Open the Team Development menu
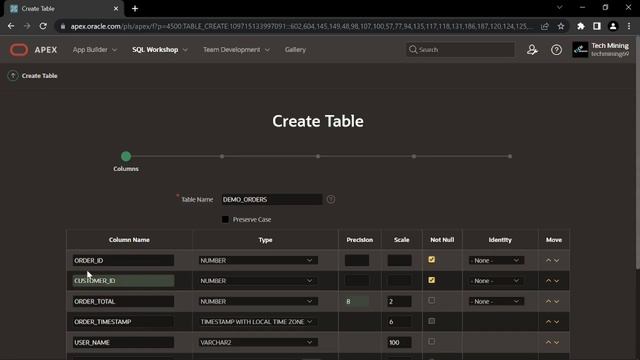The image size is (640, 360). point(236,49)
